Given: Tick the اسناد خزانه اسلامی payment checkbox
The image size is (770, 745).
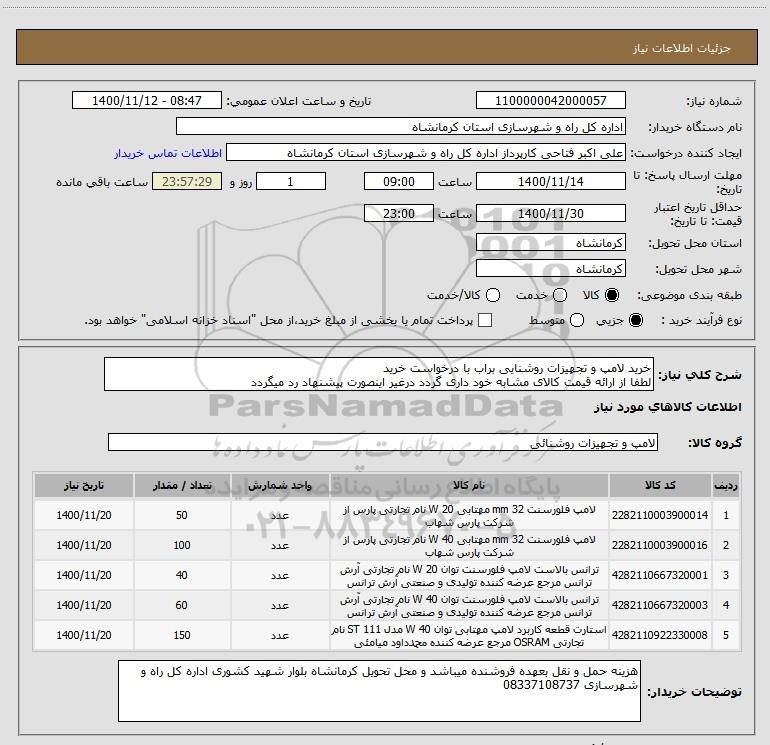Looking at the screenshot, I should 485,320.
